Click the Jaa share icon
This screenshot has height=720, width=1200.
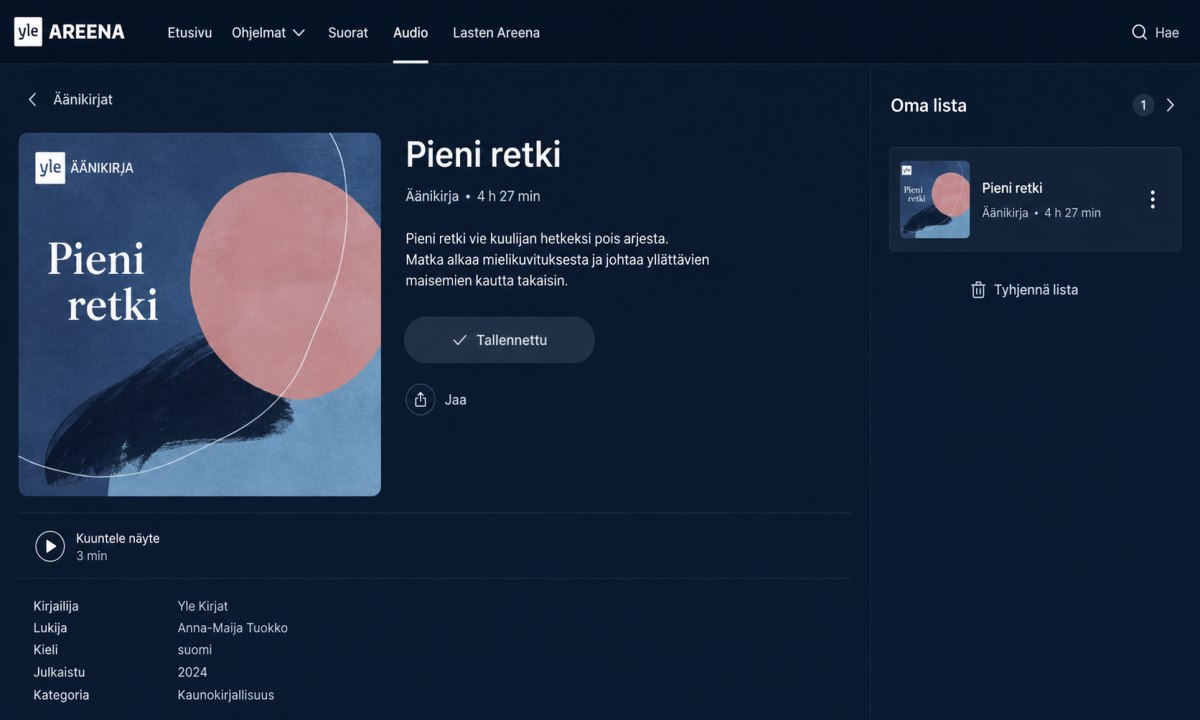420,399
